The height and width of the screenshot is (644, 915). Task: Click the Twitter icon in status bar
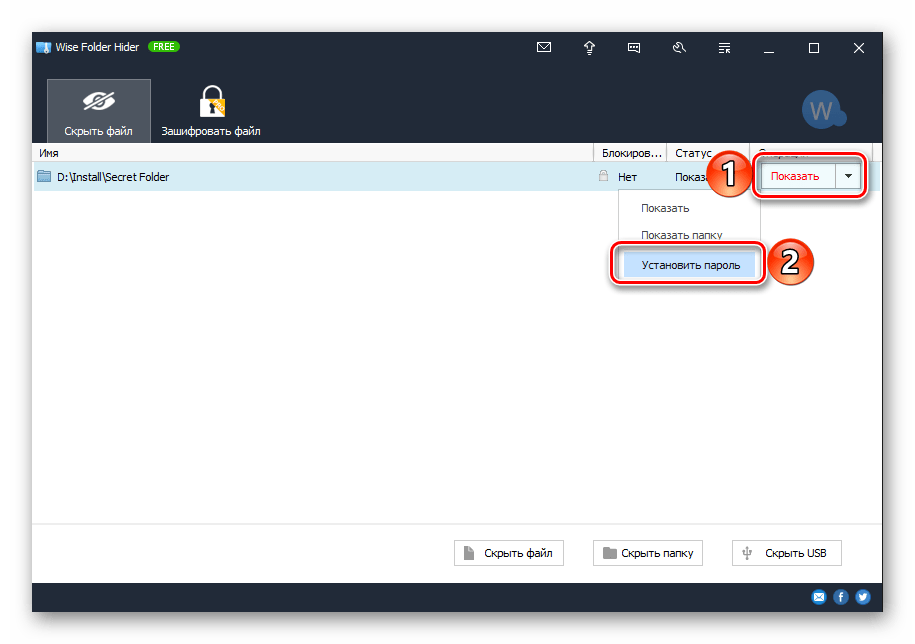pyautogui.click(x=862, y=597)
